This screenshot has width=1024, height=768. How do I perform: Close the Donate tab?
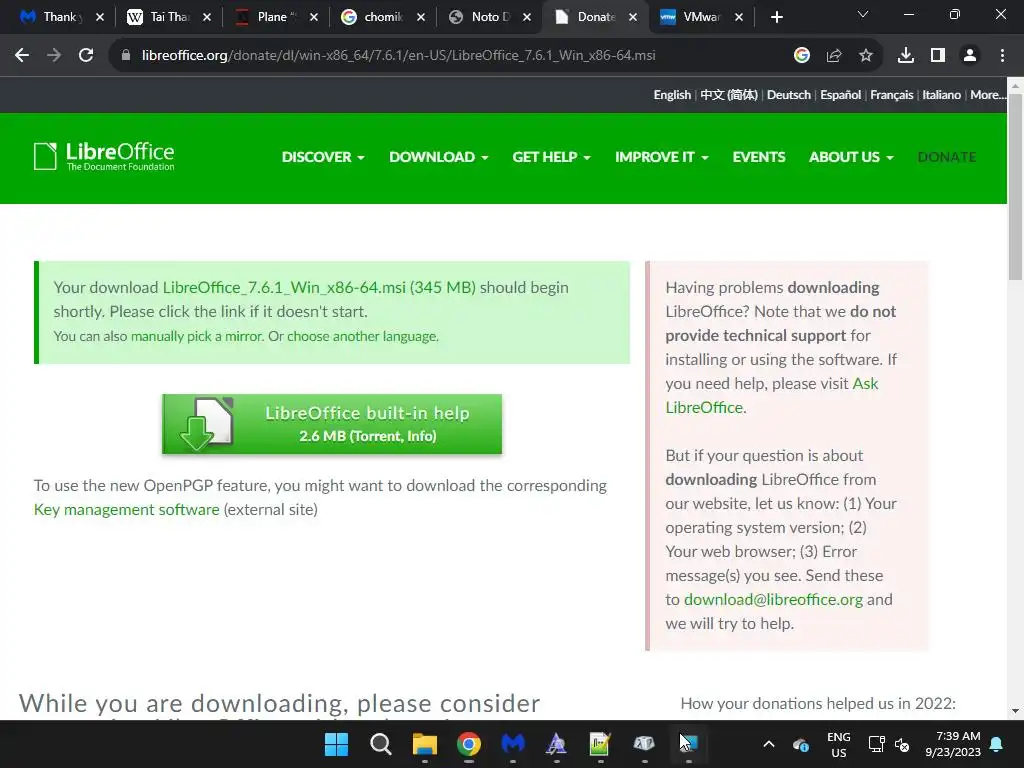(x=633, y=17)
